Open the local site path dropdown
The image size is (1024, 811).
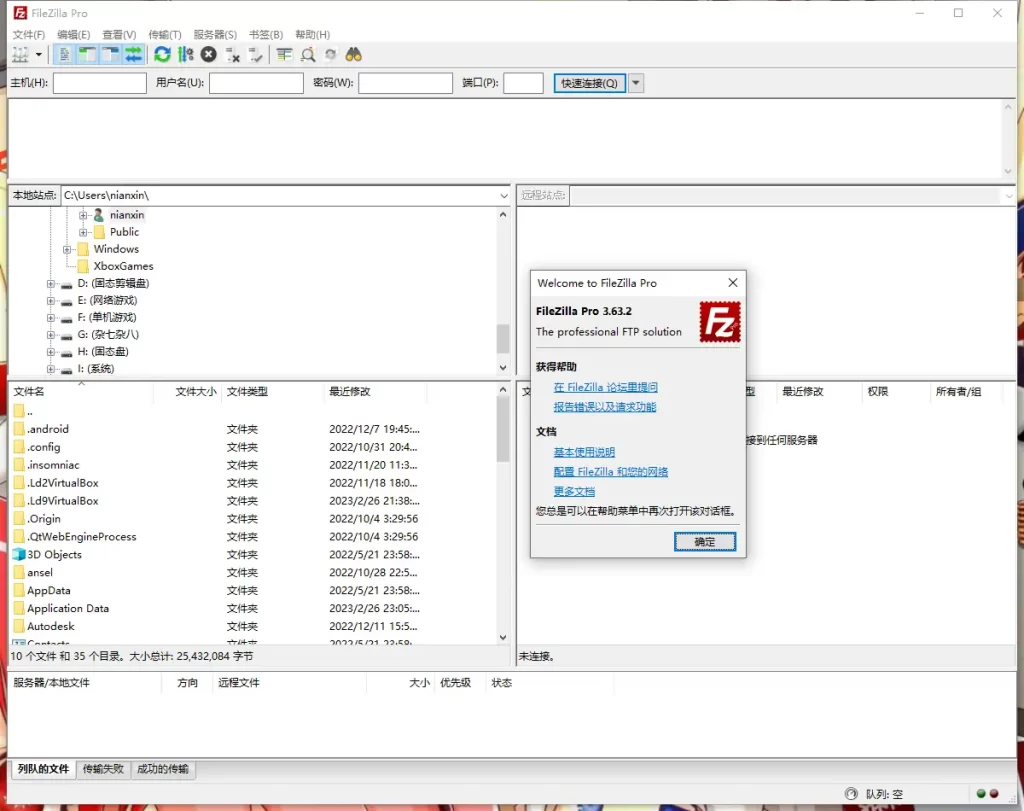point(504,195)
